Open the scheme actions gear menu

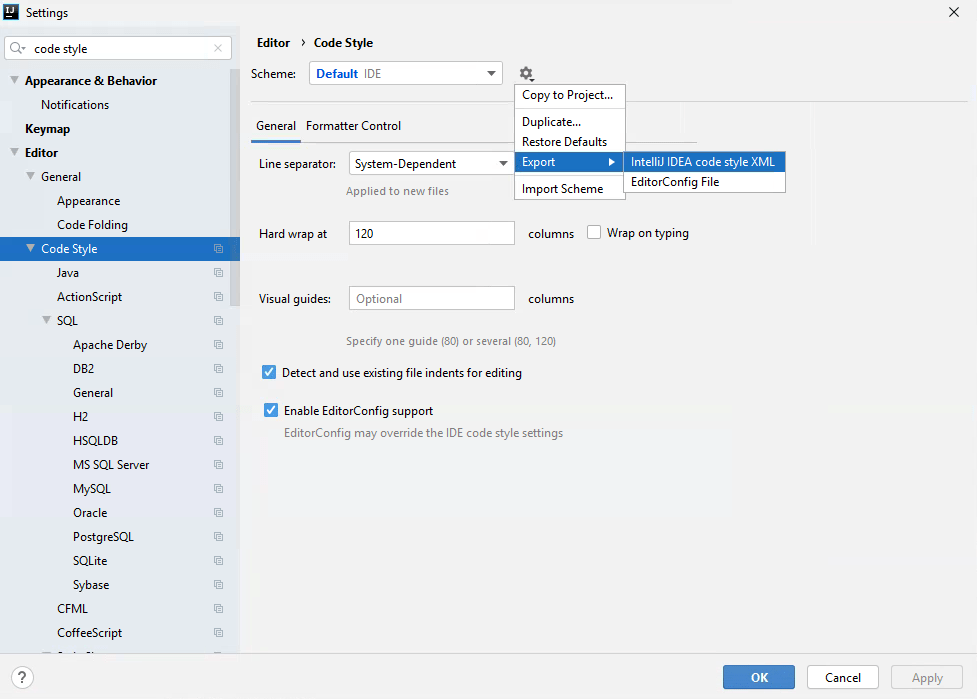coord(526,73)
